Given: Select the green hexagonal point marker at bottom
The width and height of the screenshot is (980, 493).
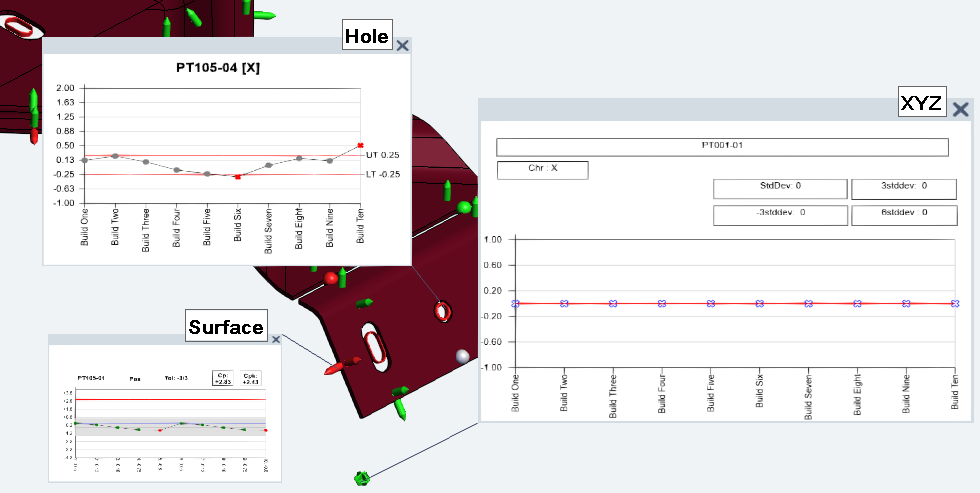Looking at the screenshot, I should [362, 478].
